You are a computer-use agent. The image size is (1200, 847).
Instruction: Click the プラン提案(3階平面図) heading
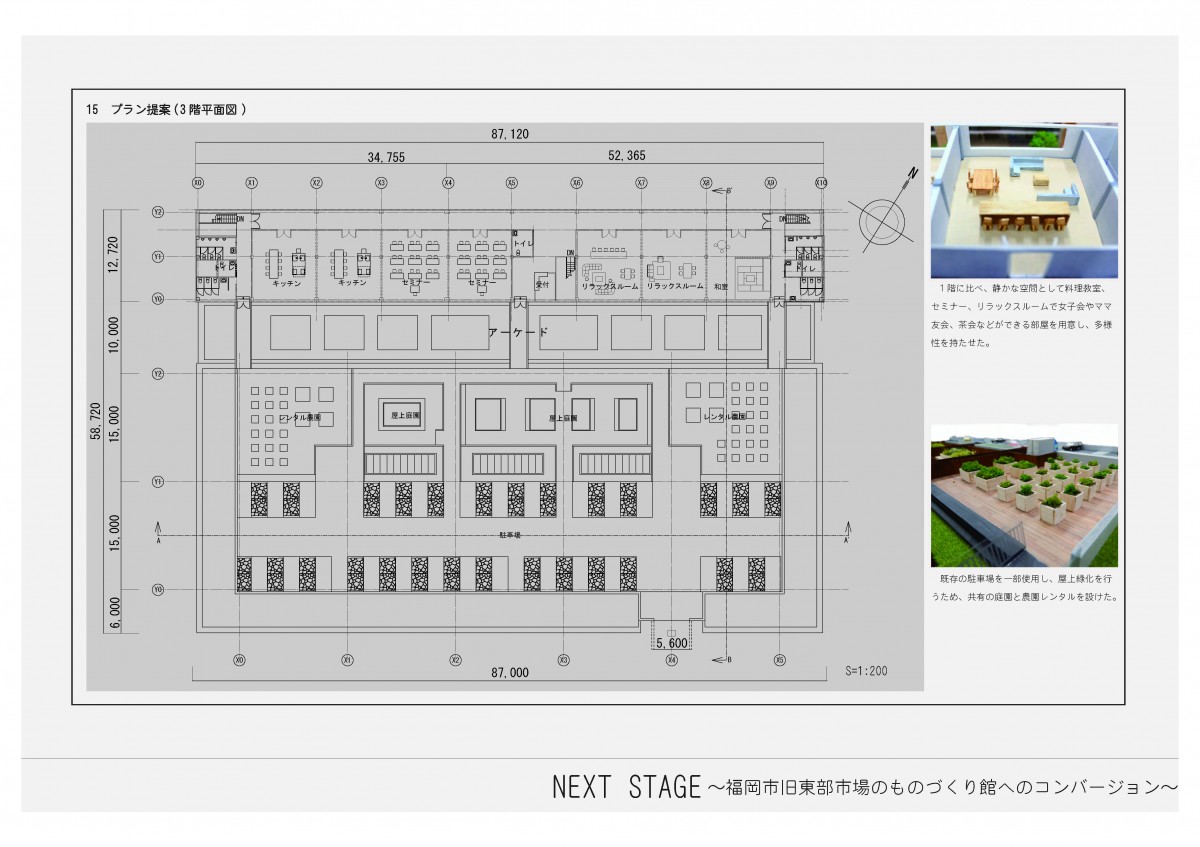click(167, 110)
